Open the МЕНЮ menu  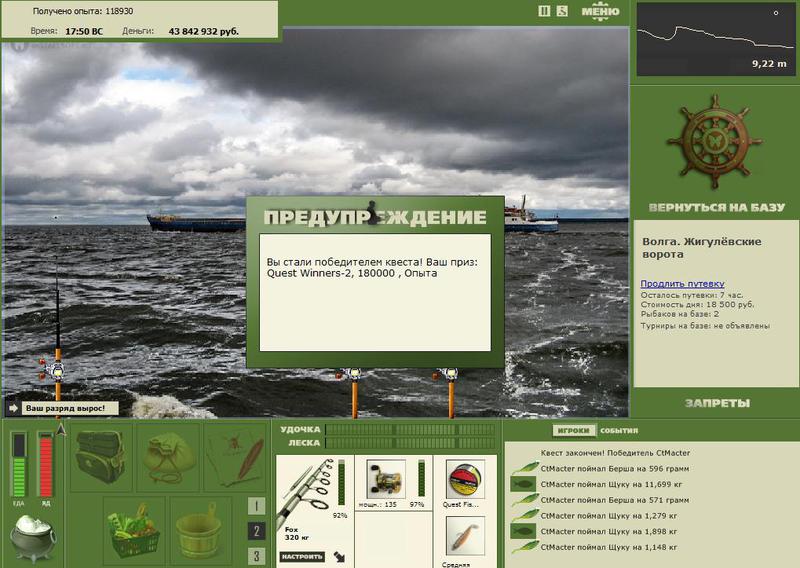point(601,12)
